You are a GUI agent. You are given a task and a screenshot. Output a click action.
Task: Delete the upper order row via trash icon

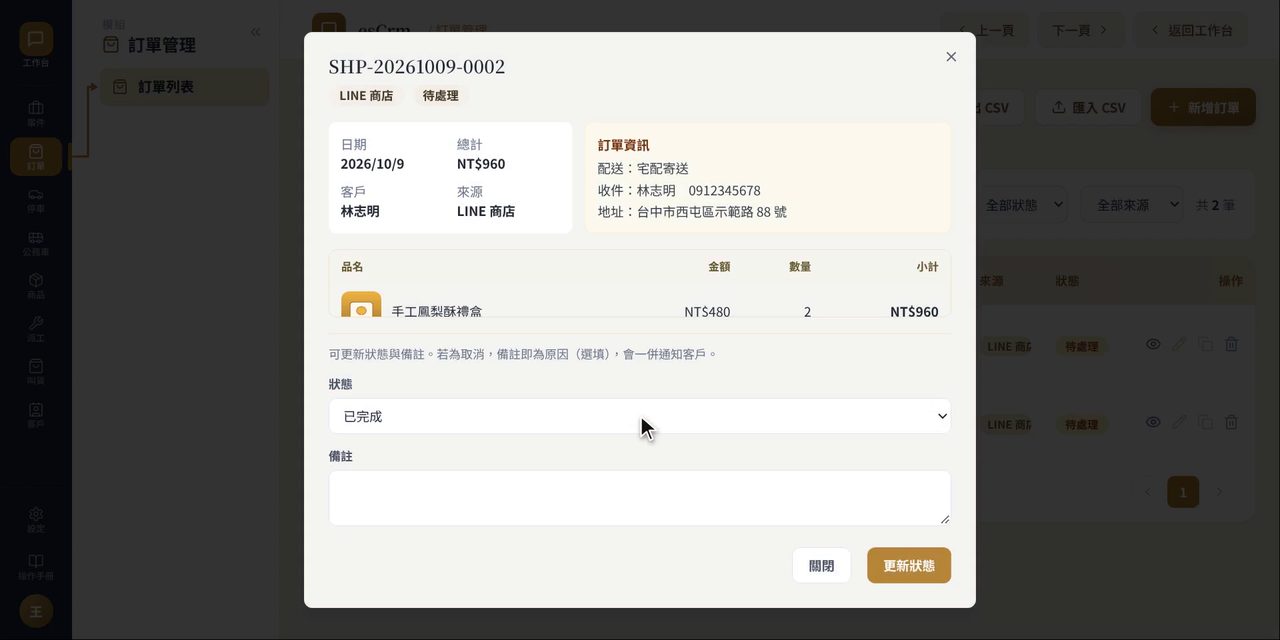click(1231, 344)
